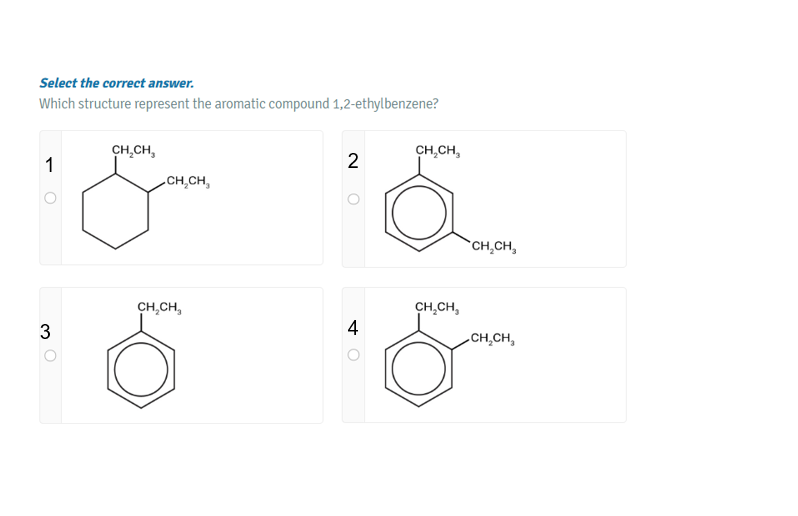The width and height of the screenshot is (798, 516).
Task: Select radio button for answer 2
Action: click(352, 198)
